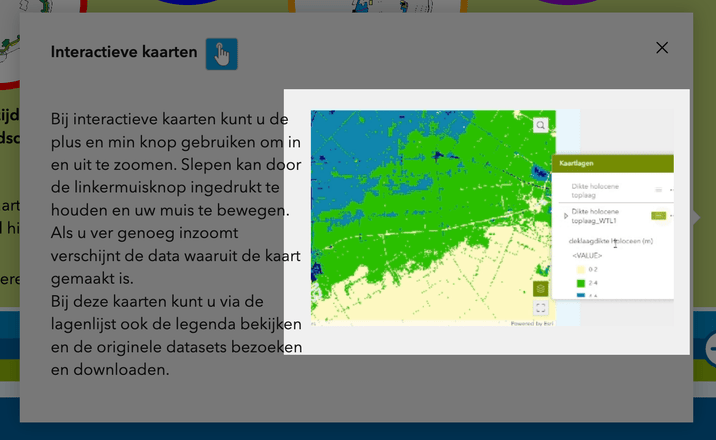The width and height of the screenshot is (716, 440).
Task: Click the right arrow beside the map panel
Action: (x=695, y=217)
